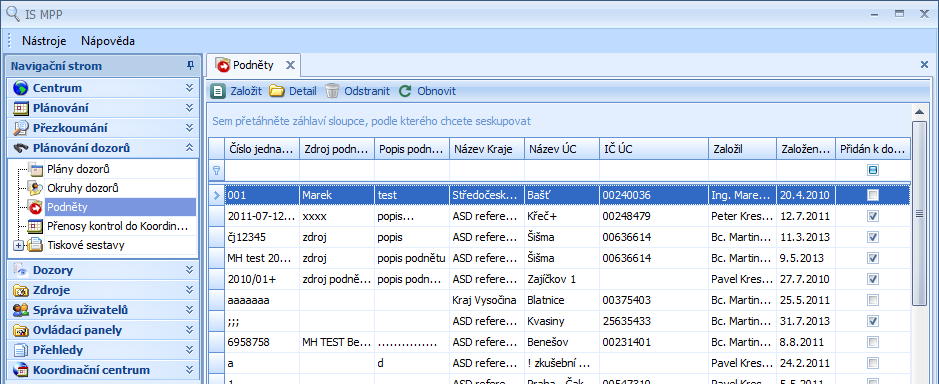Expand the Centrum group chevron
The image size is (939, 384).
189,88
